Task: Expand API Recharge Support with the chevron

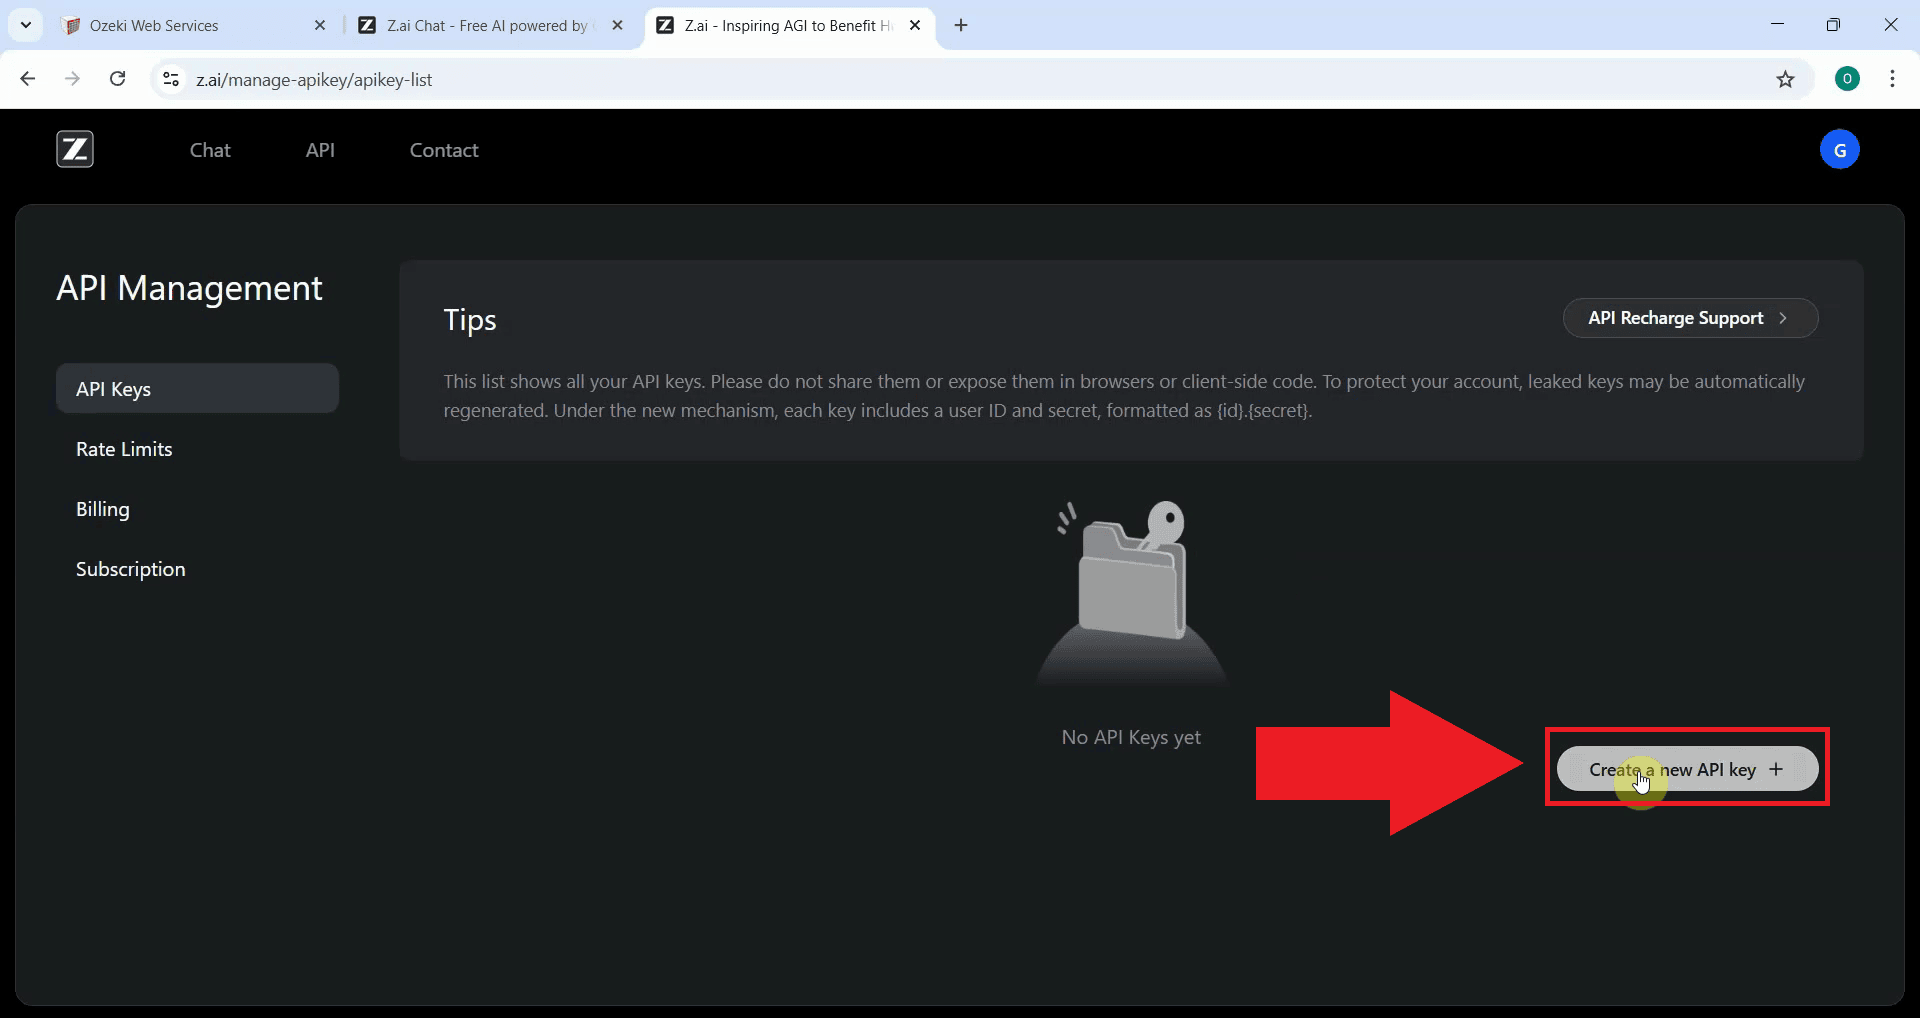Action: (x=1784, y=318)
